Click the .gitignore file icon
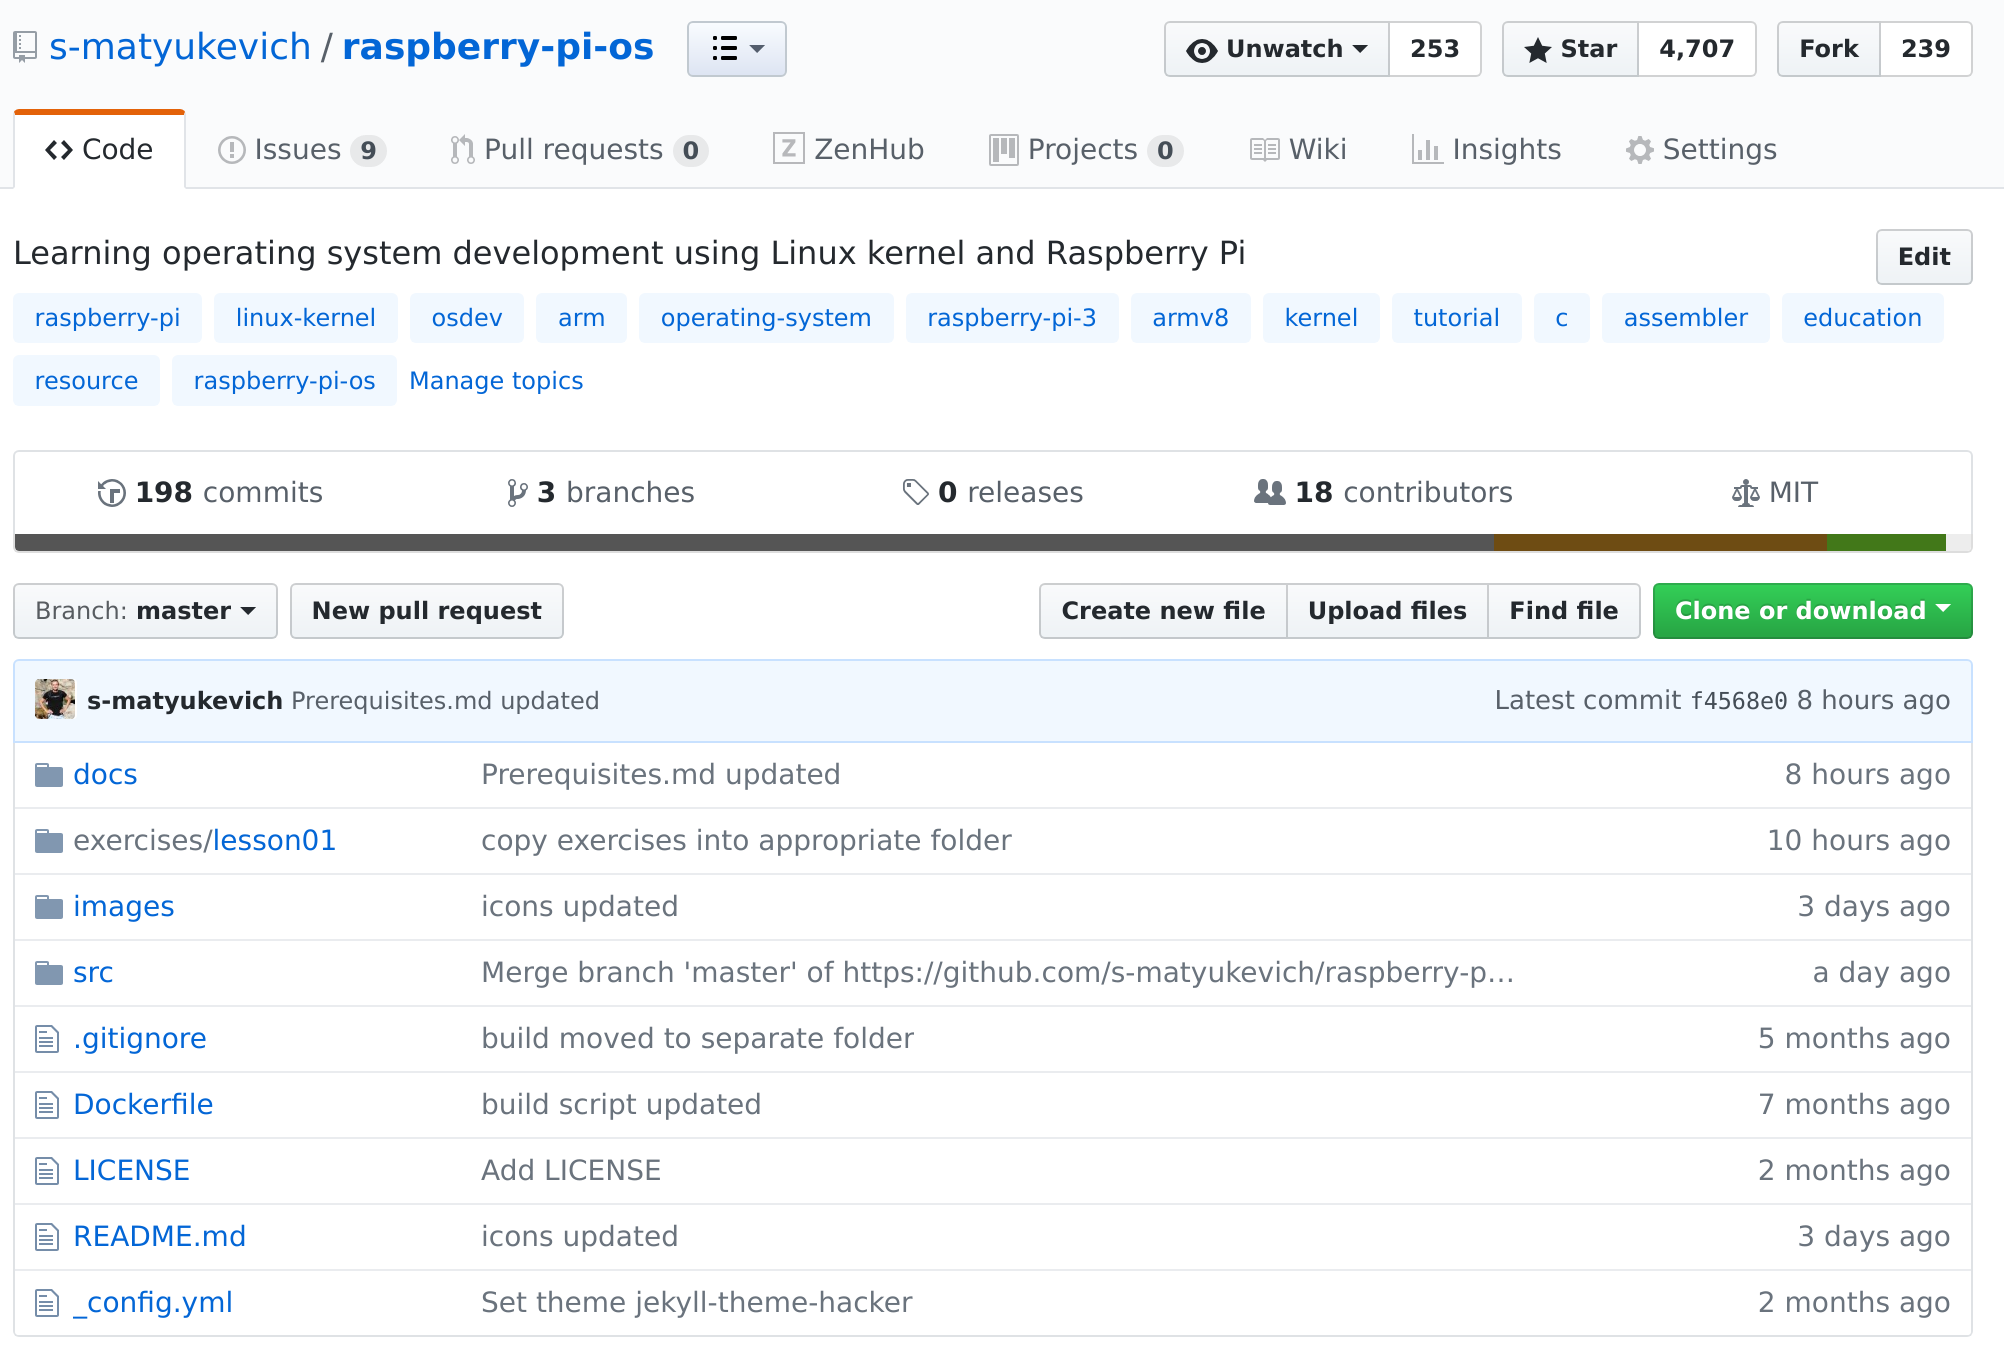Screen dimensions: 2004x1354 tap(47, 1039)
